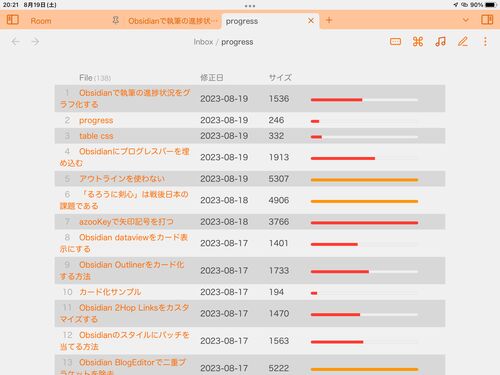Image resolution: width=500 pixels, height=375 pixels.
Task: Click progress in the breadcrumb path
Action: click(x=237, y=42)
